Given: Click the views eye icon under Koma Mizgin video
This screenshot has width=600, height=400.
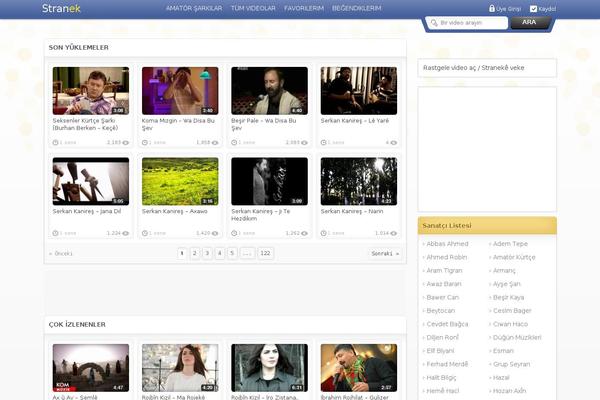Looking at the screenshot, I should 215,143.
